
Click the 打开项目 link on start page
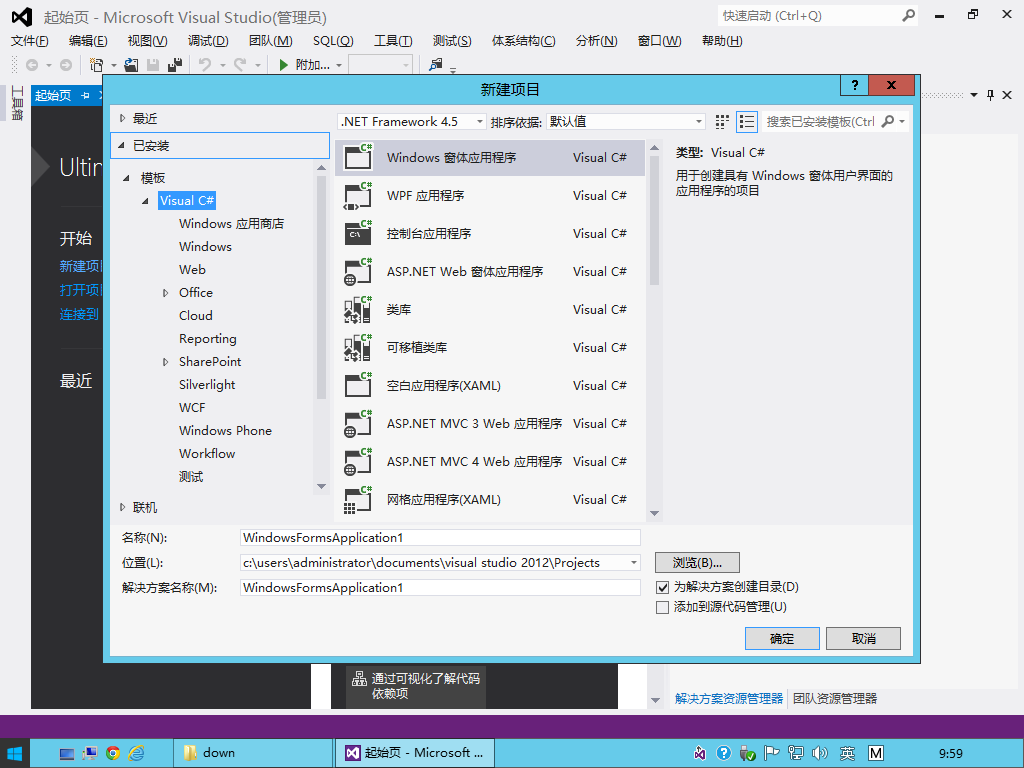pos(80,290)
